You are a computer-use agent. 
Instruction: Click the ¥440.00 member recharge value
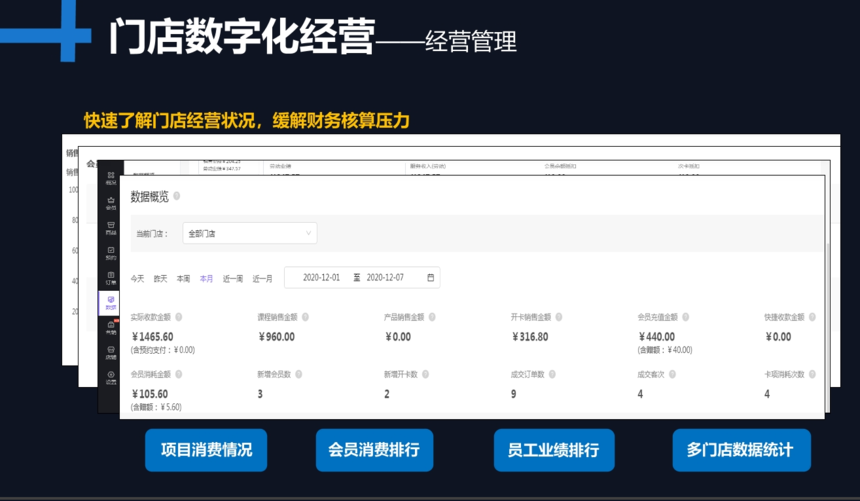pyautogui.click(x=657, y=337)
